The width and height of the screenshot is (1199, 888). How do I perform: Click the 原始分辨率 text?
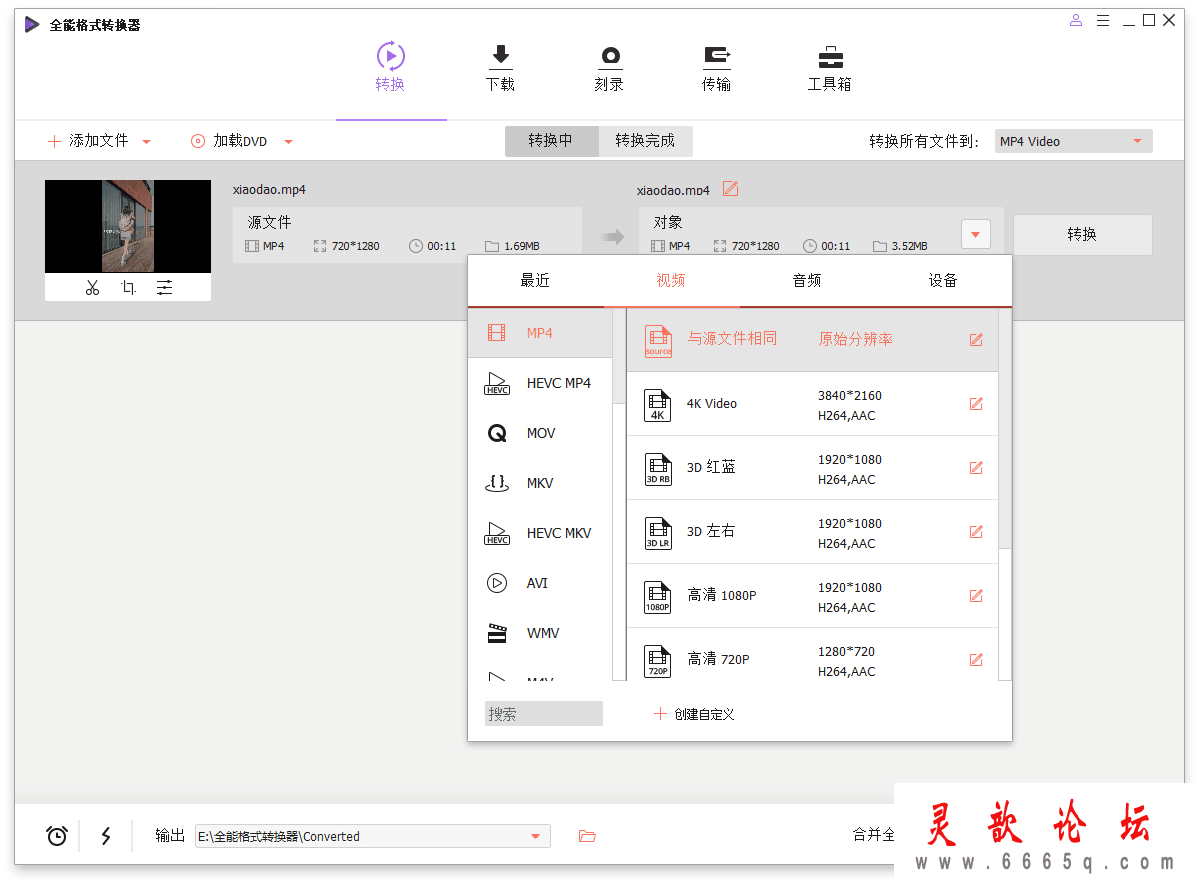tap(856, 340)
